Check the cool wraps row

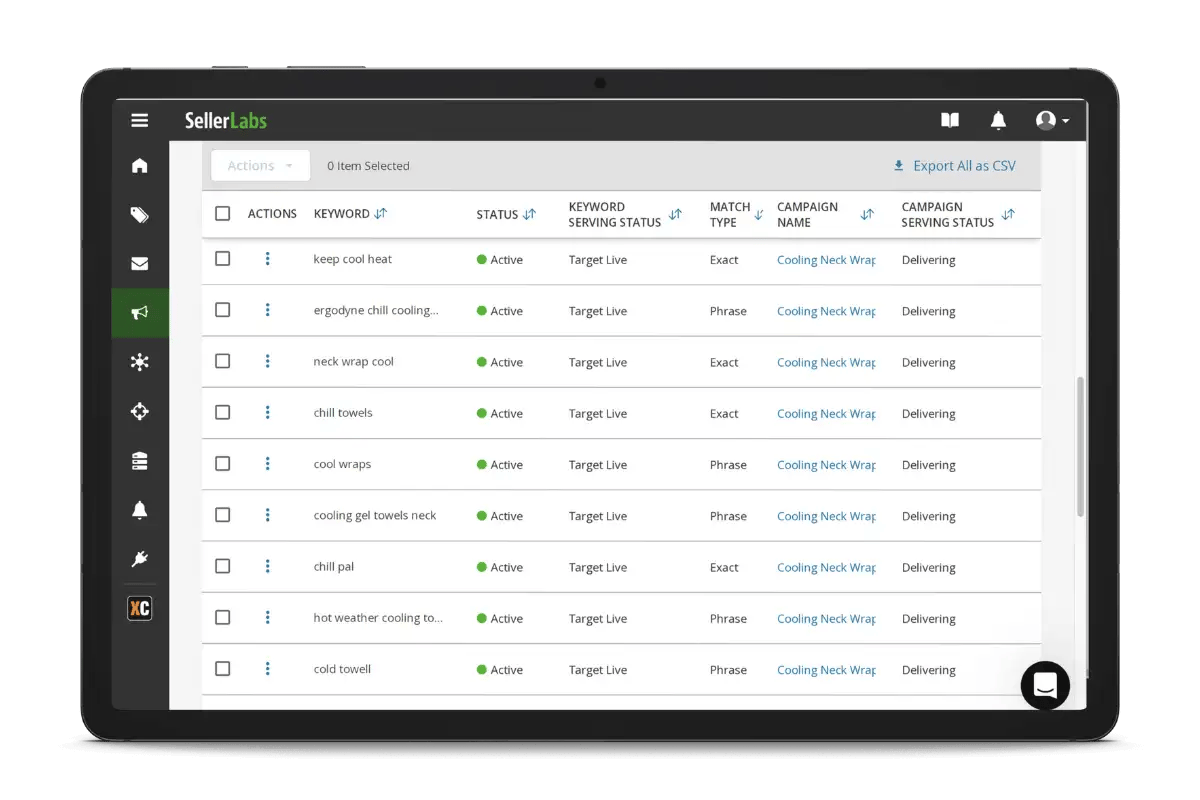tap(223, 464)
